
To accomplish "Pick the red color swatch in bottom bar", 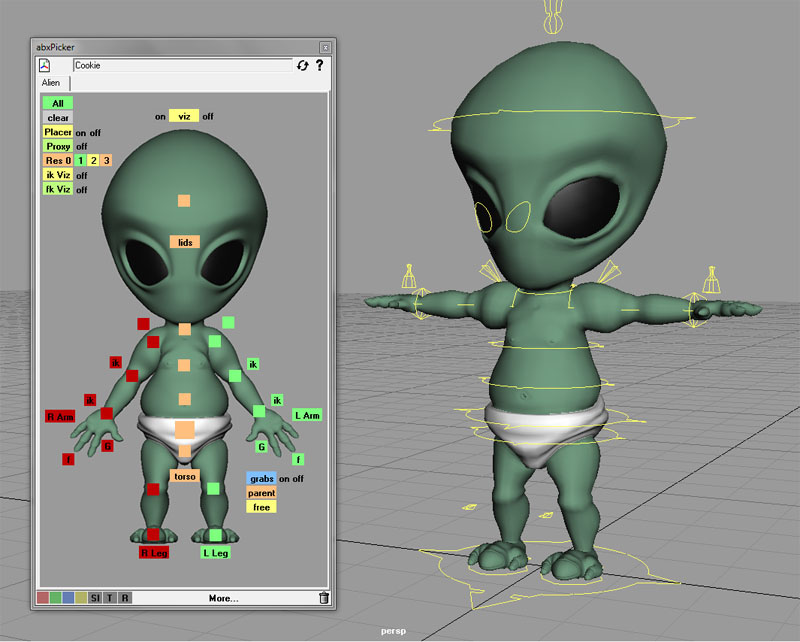I will click(x=42, y=598).
